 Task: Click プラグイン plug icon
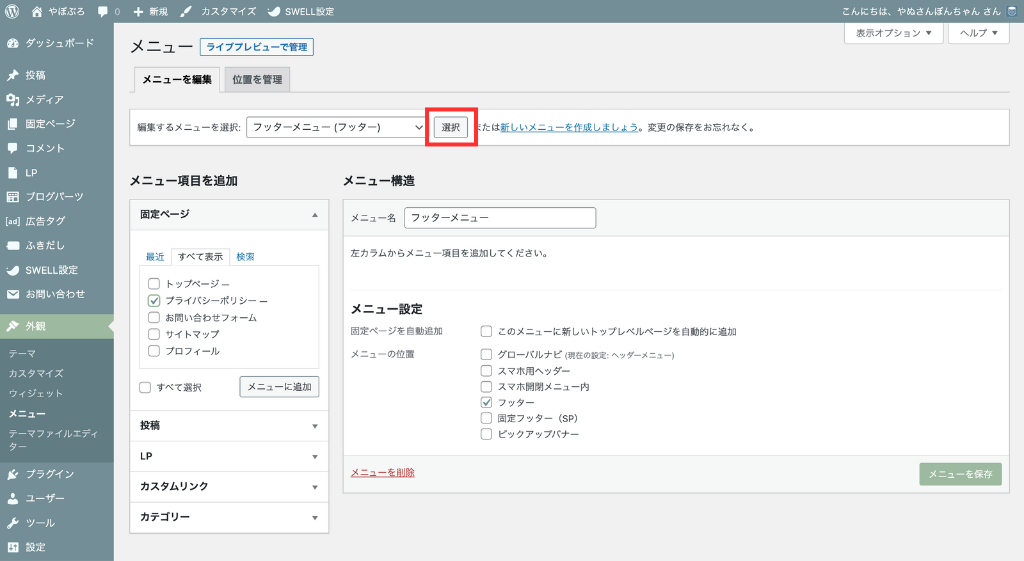[x=12, y=474]
